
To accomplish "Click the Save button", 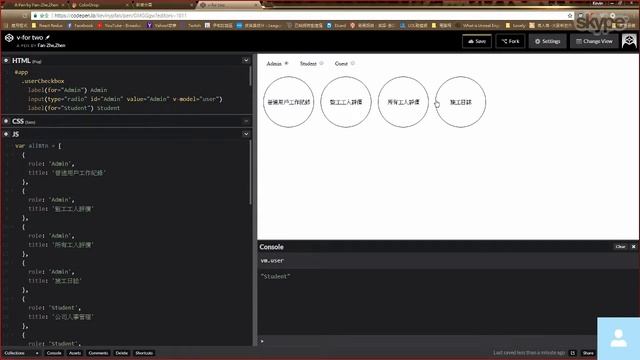I will point(477,41).
